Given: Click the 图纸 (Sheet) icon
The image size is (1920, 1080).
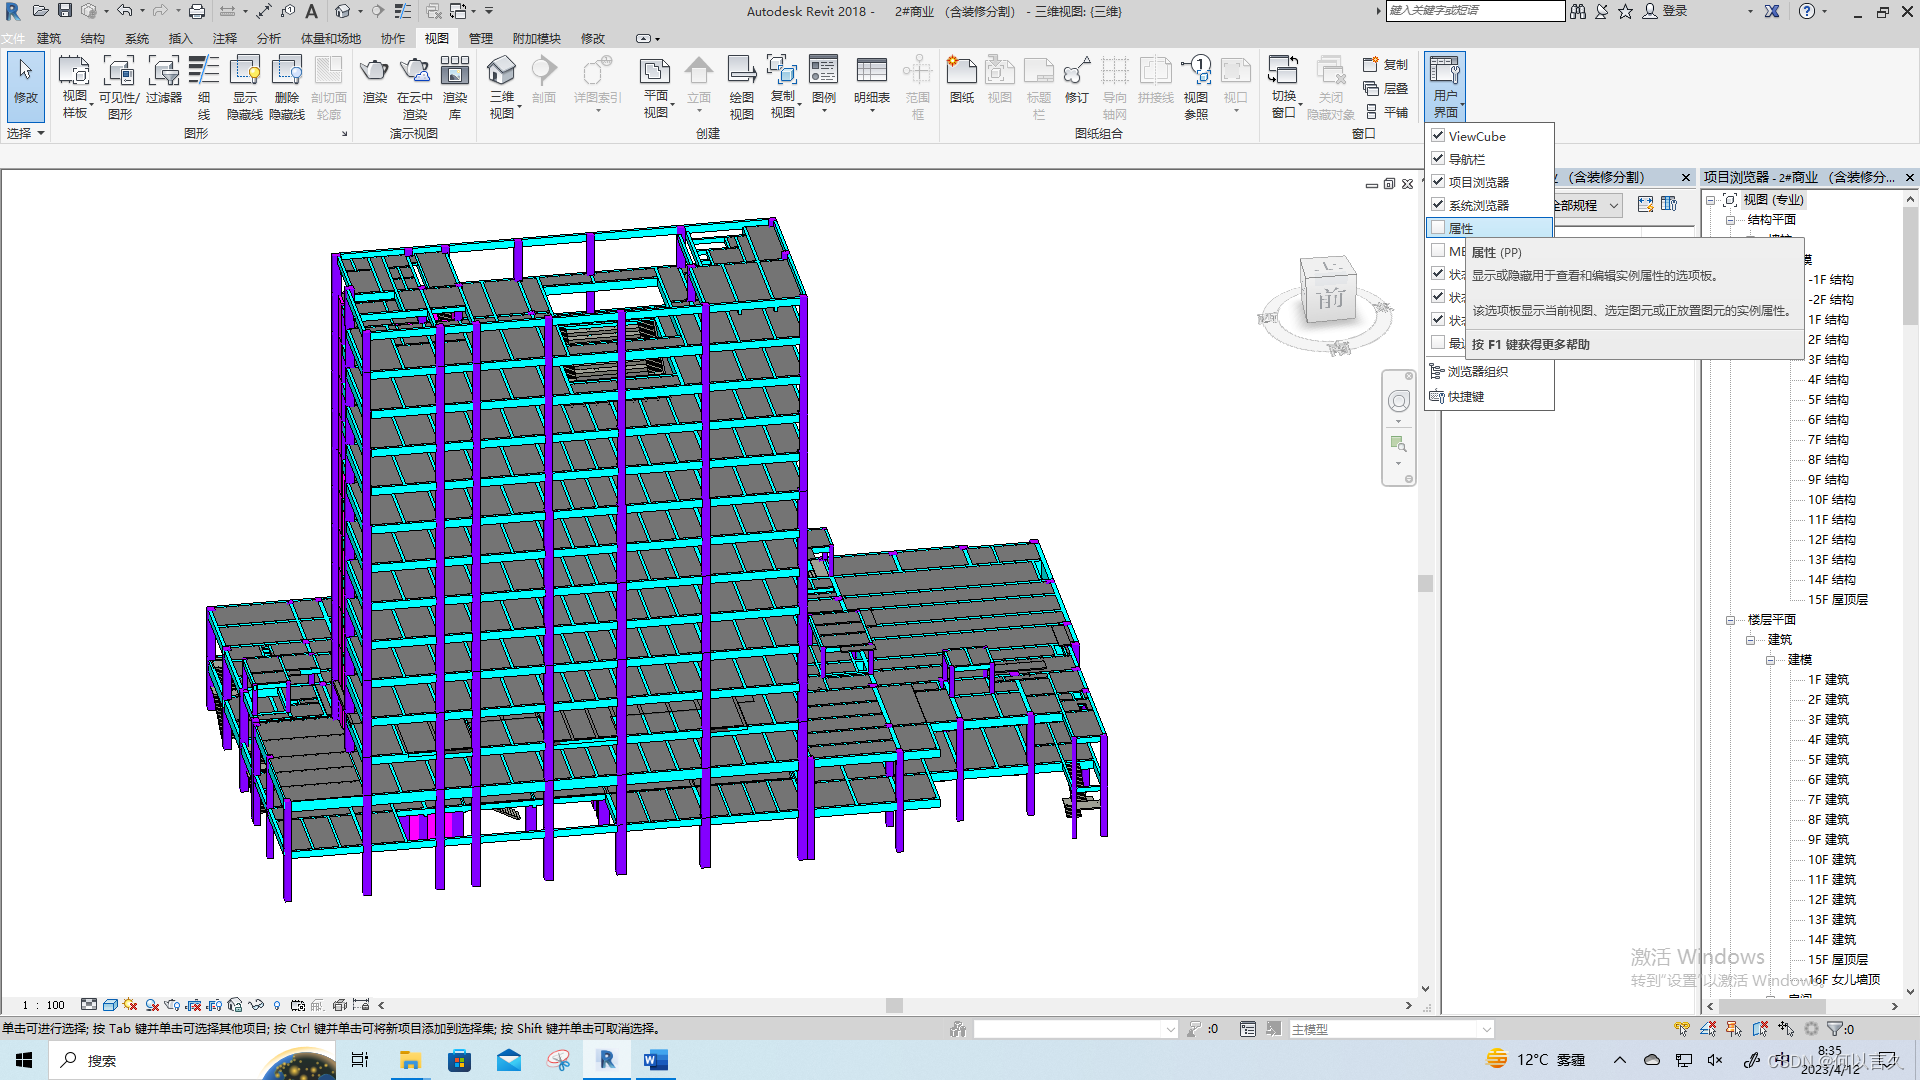Looking at the screenshot, I should (961, 72).
